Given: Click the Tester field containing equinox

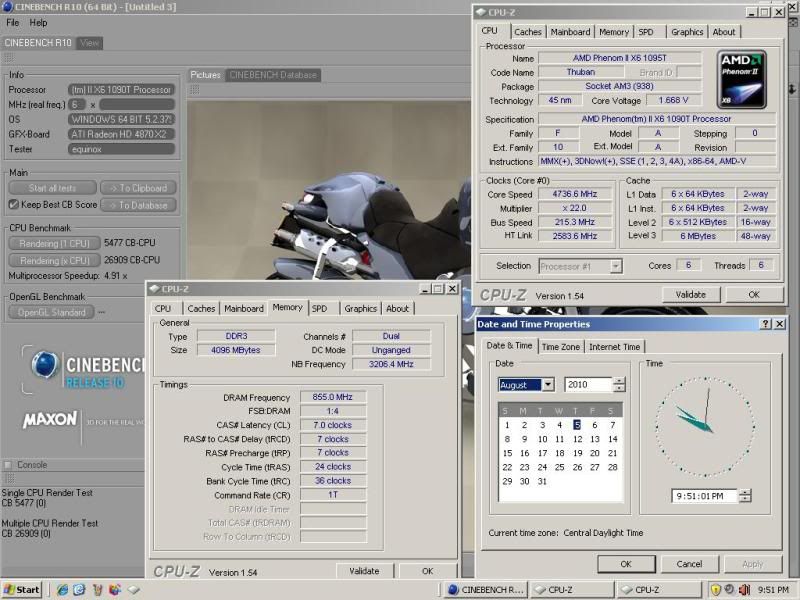Looking at the screenshot, I should (x=121, y=149).
